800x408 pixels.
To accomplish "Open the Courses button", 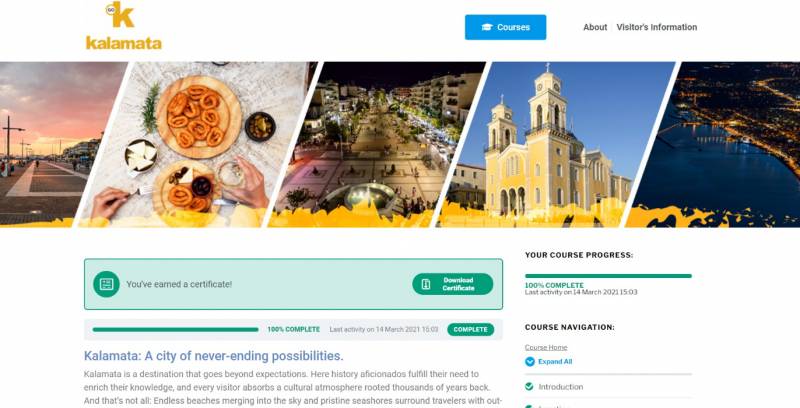I will coord(505,28).
